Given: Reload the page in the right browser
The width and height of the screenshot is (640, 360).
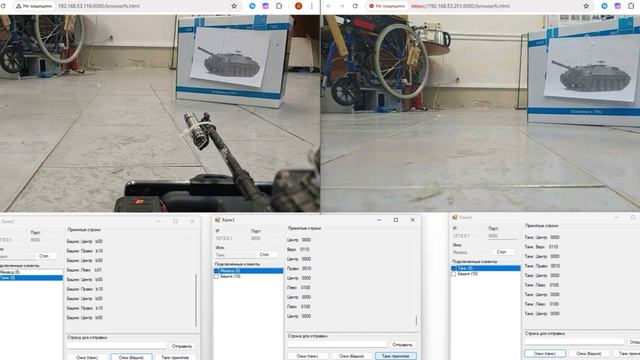Looking at the screenshot, I should click(355, 6).
